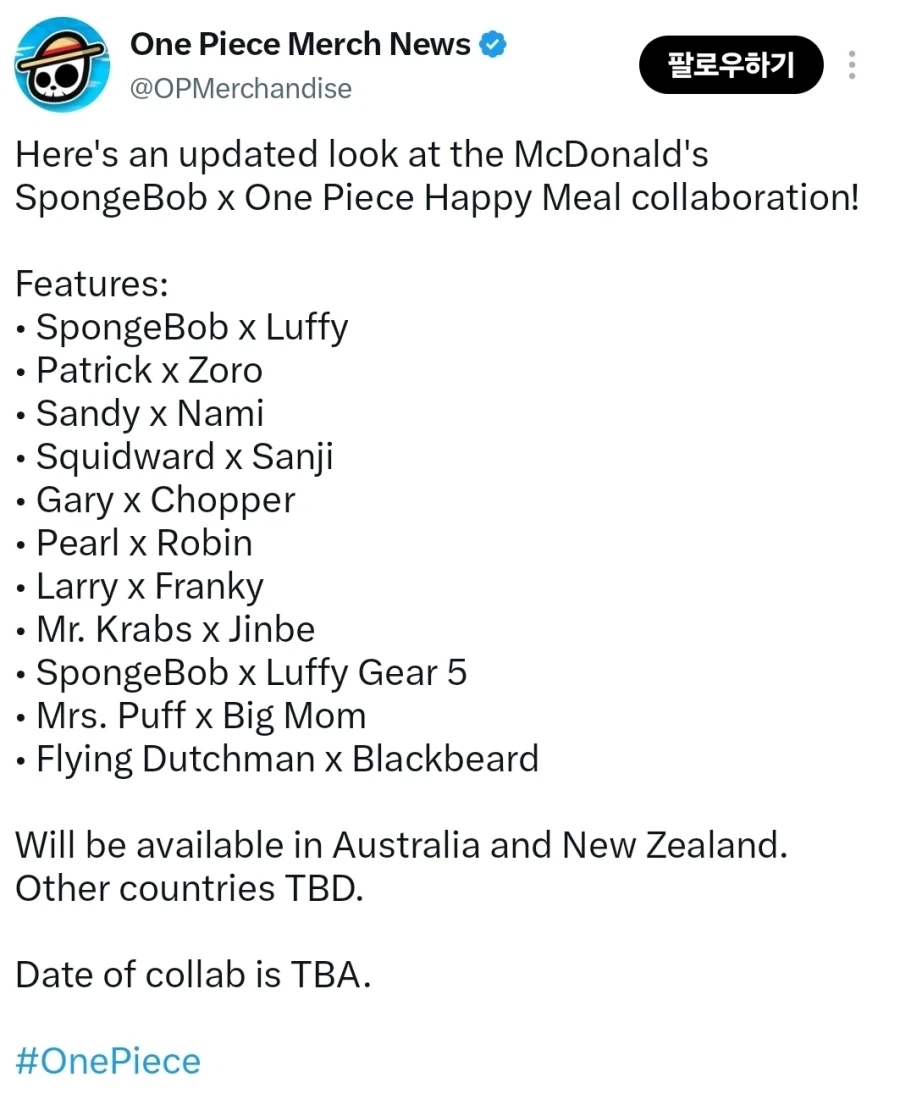
Task: Click the Squidward x Sanji line
Action: (184, 458)
